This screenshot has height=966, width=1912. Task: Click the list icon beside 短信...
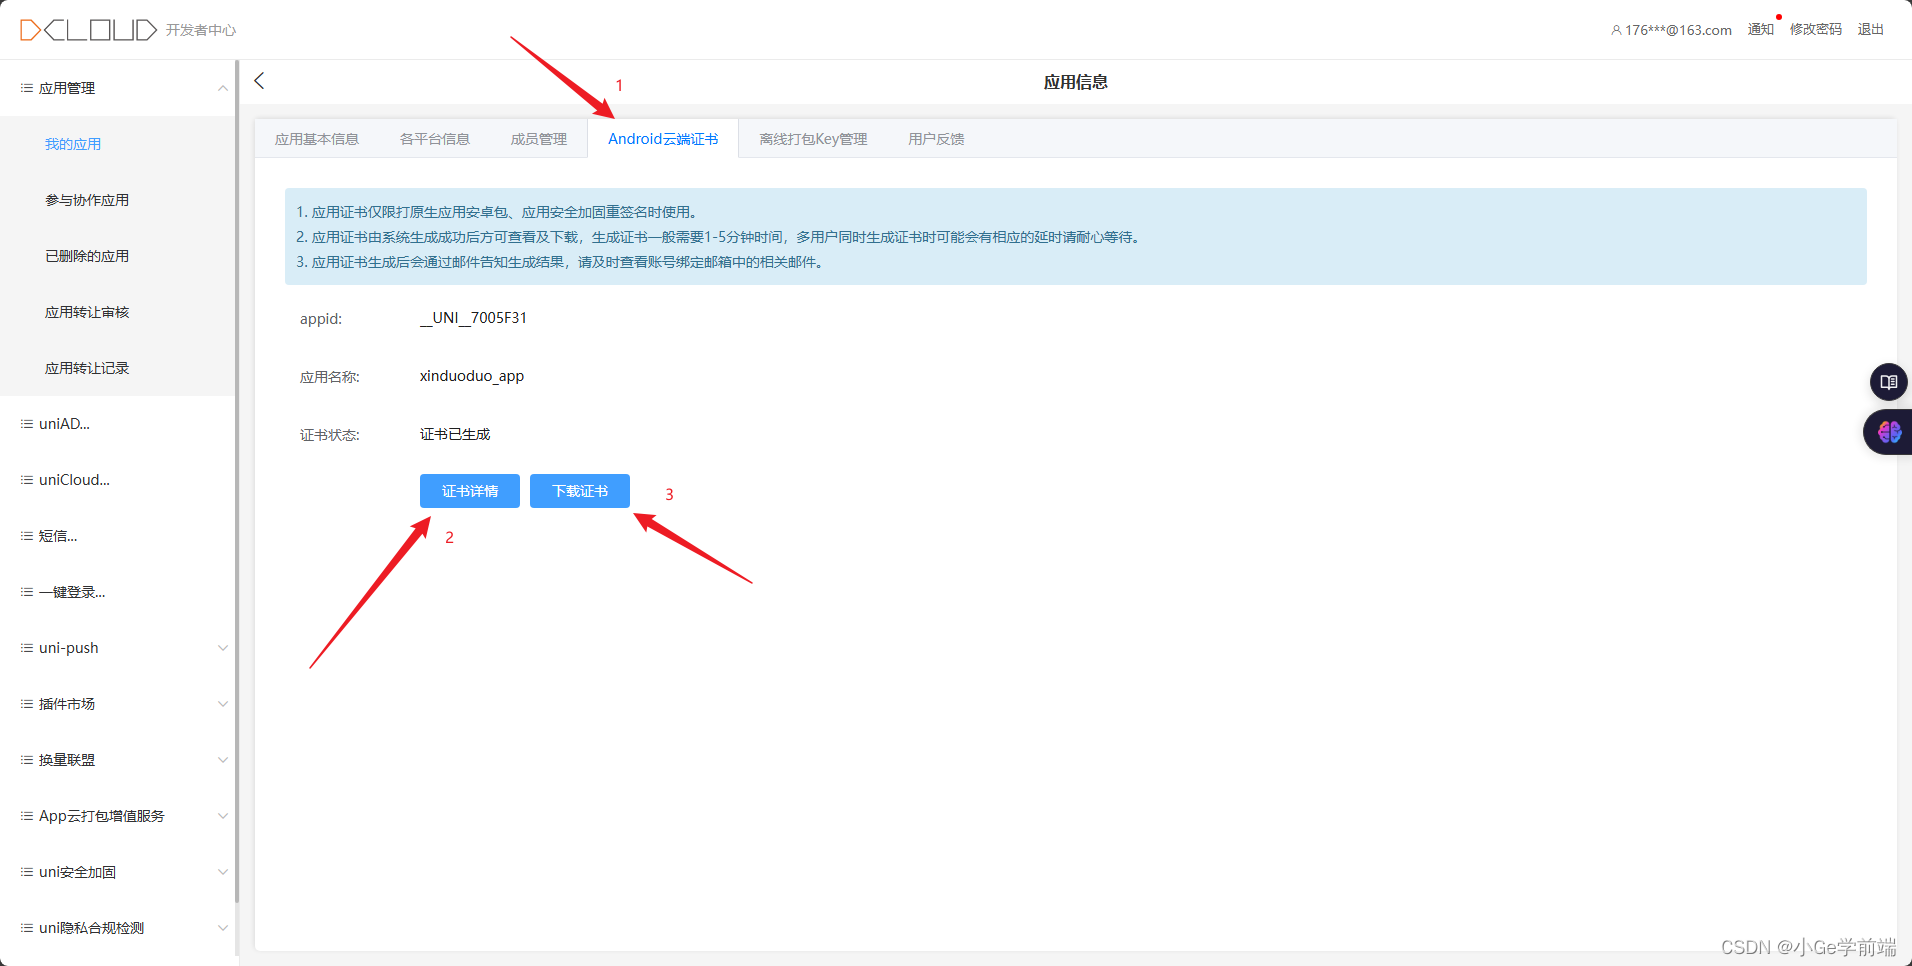click(27, 536)
